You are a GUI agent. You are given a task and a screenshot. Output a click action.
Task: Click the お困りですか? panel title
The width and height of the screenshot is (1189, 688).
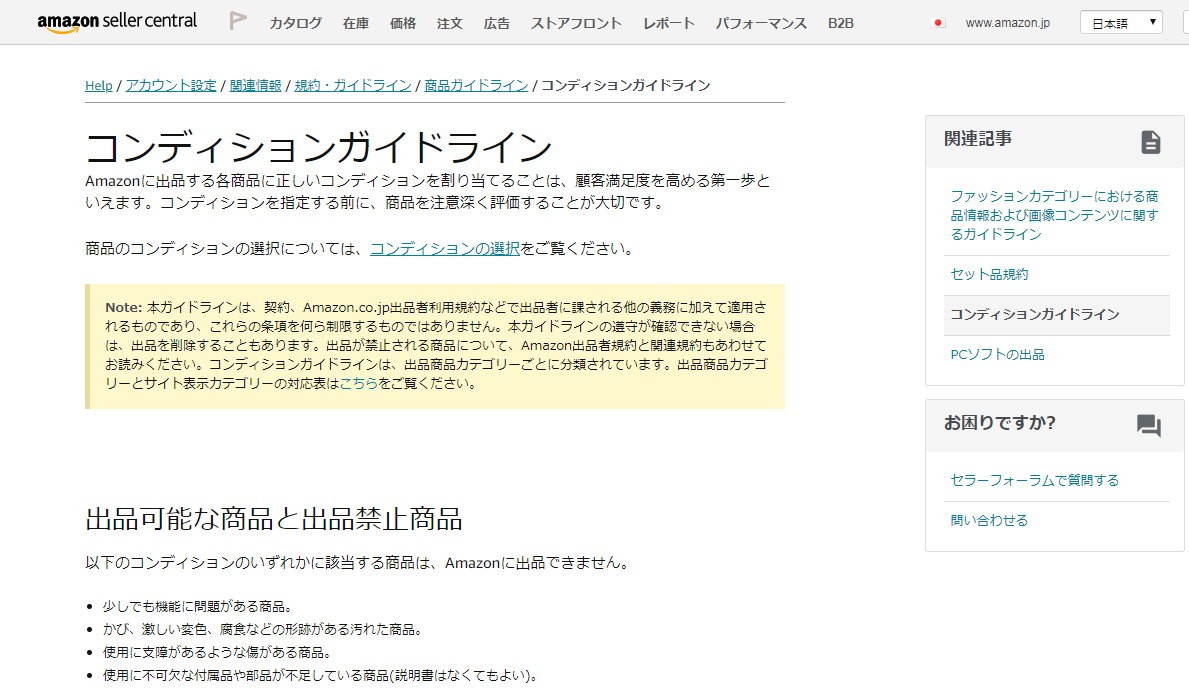click(999, 423)
